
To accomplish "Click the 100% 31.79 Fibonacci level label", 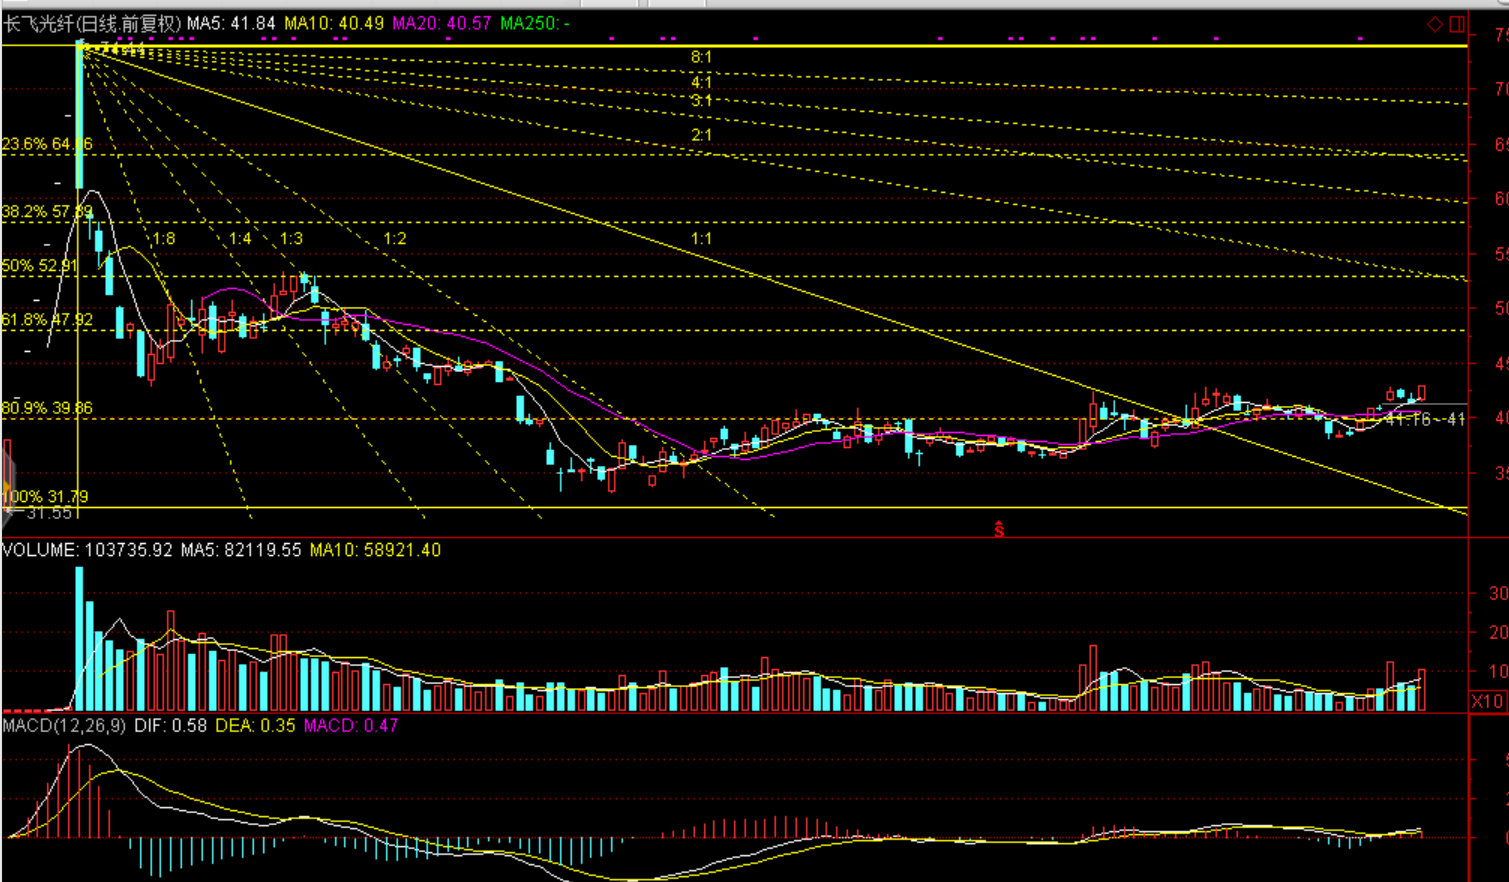I will tap(45, 496).
